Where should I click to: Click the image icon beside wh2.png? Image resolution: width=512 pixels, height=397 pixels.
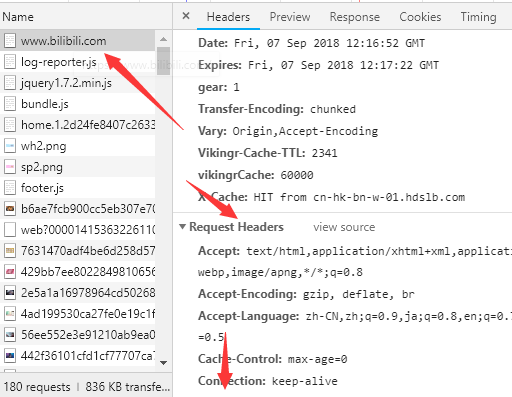coord(10,146)
